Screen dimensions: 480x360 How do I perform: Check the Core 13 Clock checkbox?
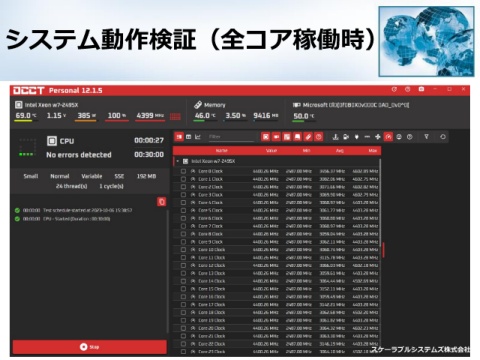coord(183,273)
